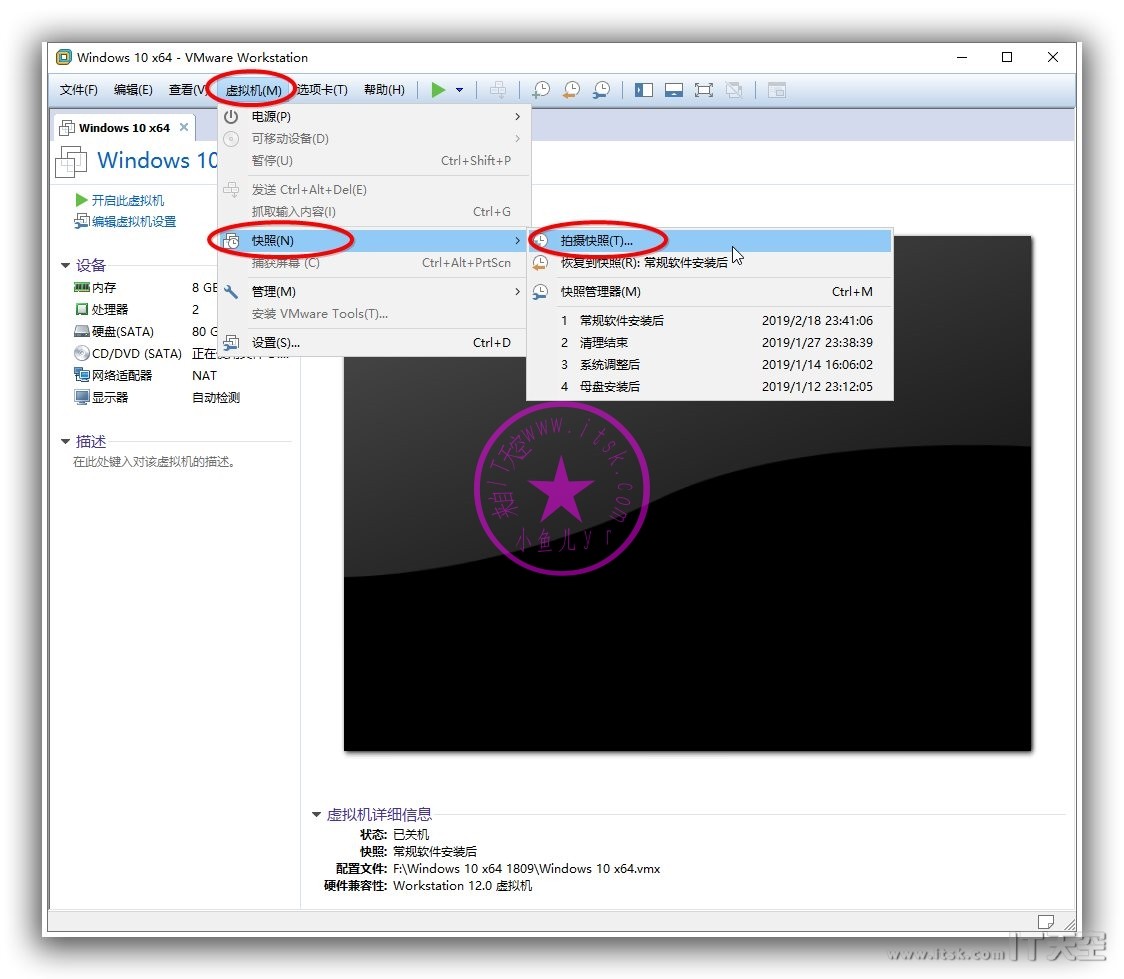
Task: Click the snapshot icon beside 快照(N)
Action: 231,241
